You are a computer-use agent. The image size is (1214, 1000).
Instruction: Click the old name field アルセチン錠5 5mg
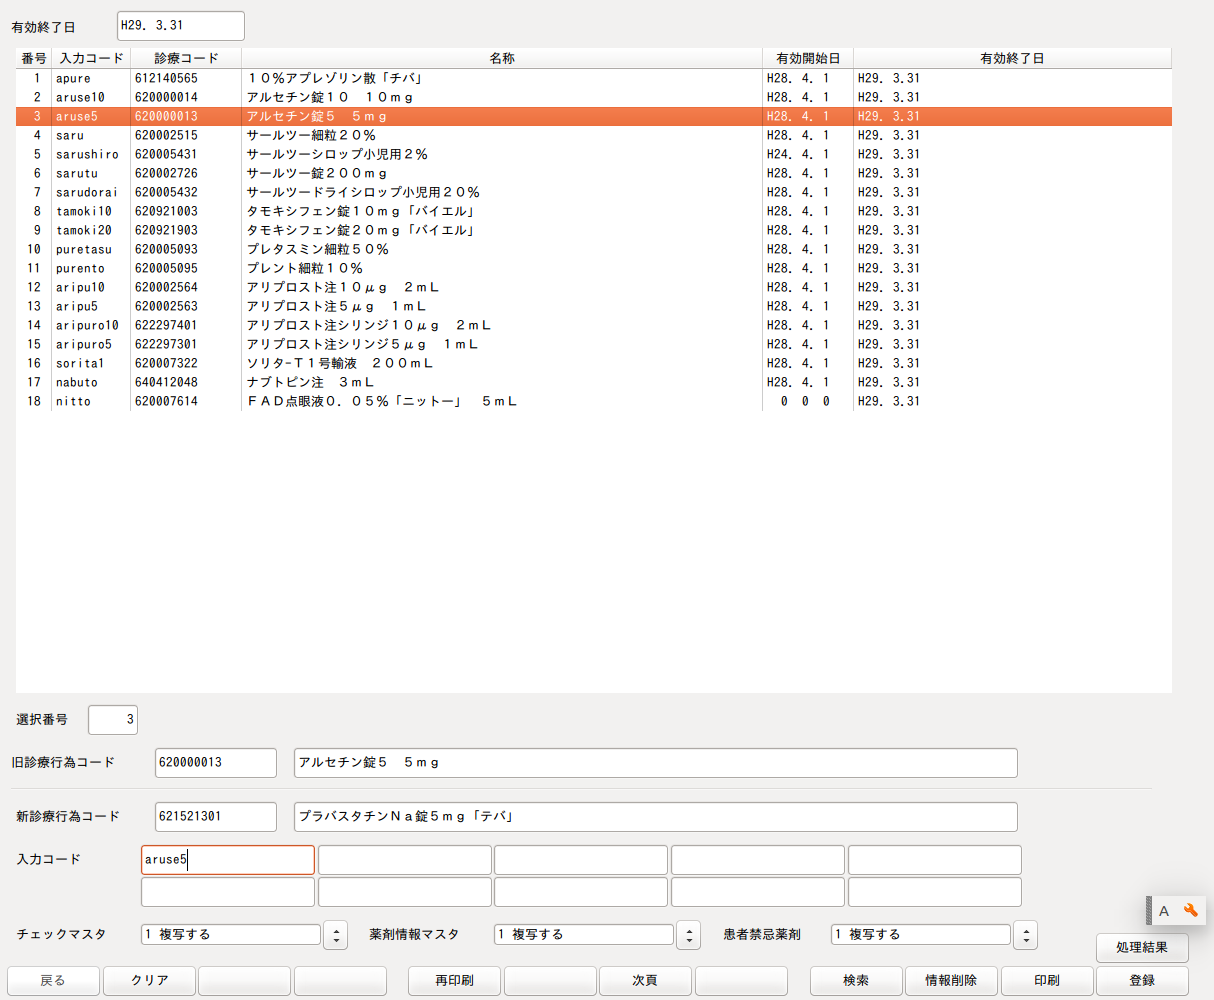656,763
